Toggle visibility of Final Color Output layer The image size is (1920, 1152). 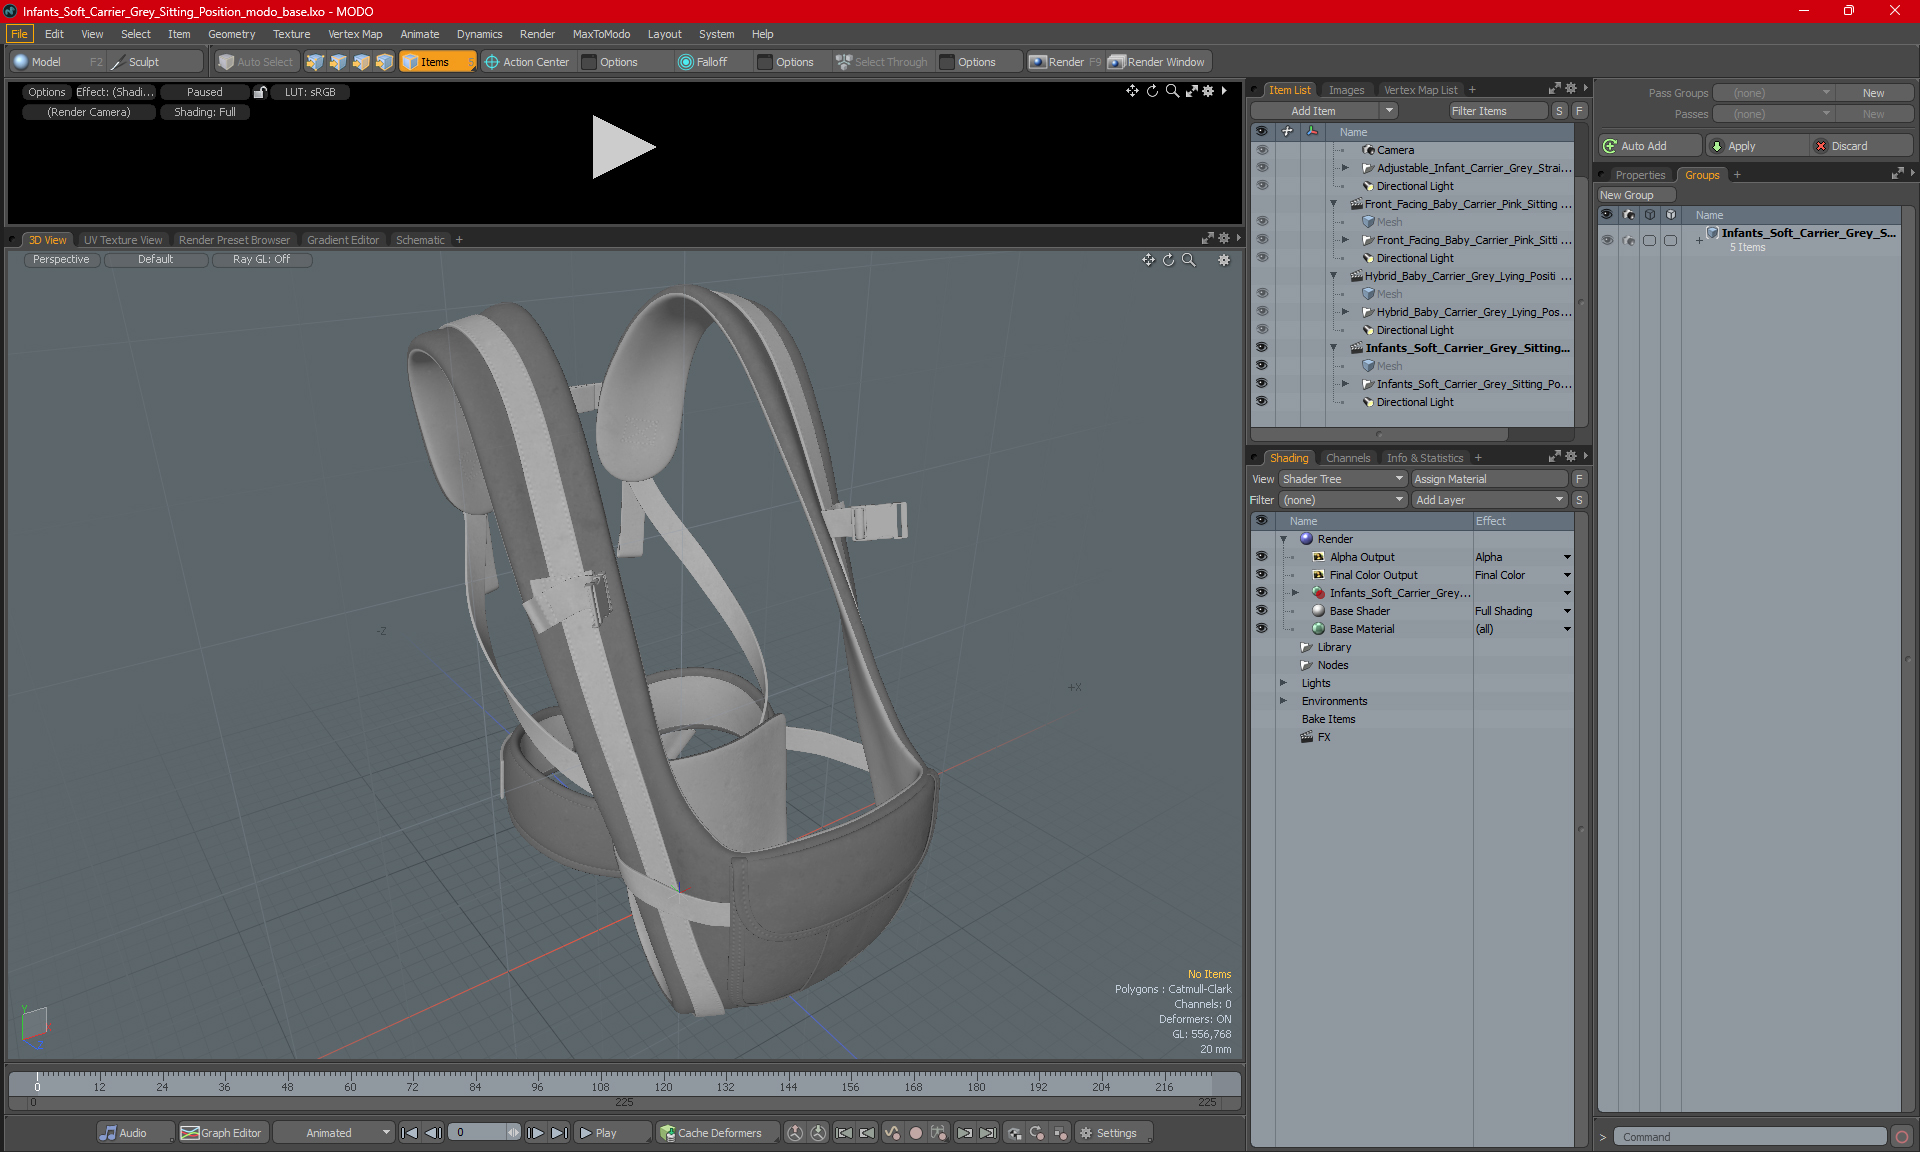(1262, 575)
